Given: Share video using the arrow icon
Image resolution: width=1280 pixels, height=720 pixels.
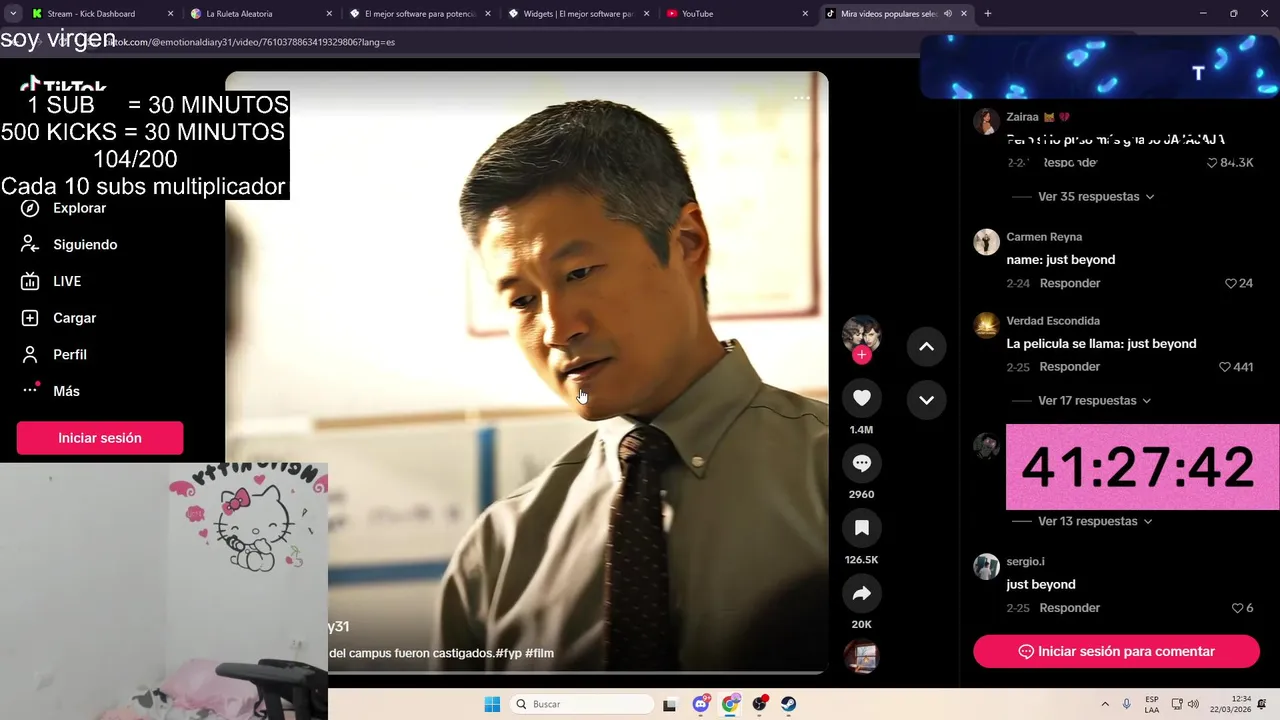Looking at the screenshot, I should (861, 593).
